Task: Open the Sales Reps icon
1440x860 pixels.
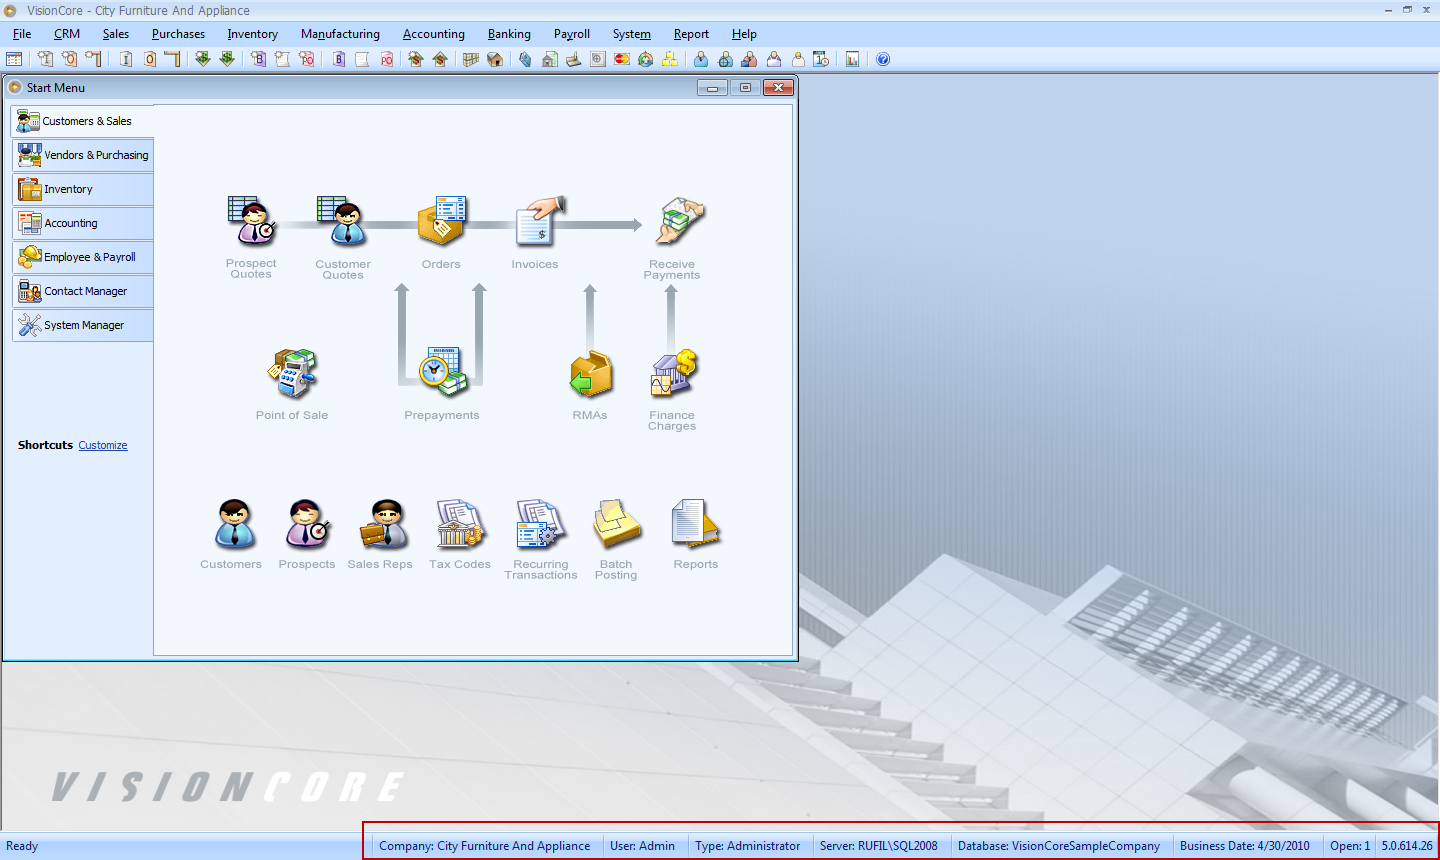Action: click(x=384, y=524)
